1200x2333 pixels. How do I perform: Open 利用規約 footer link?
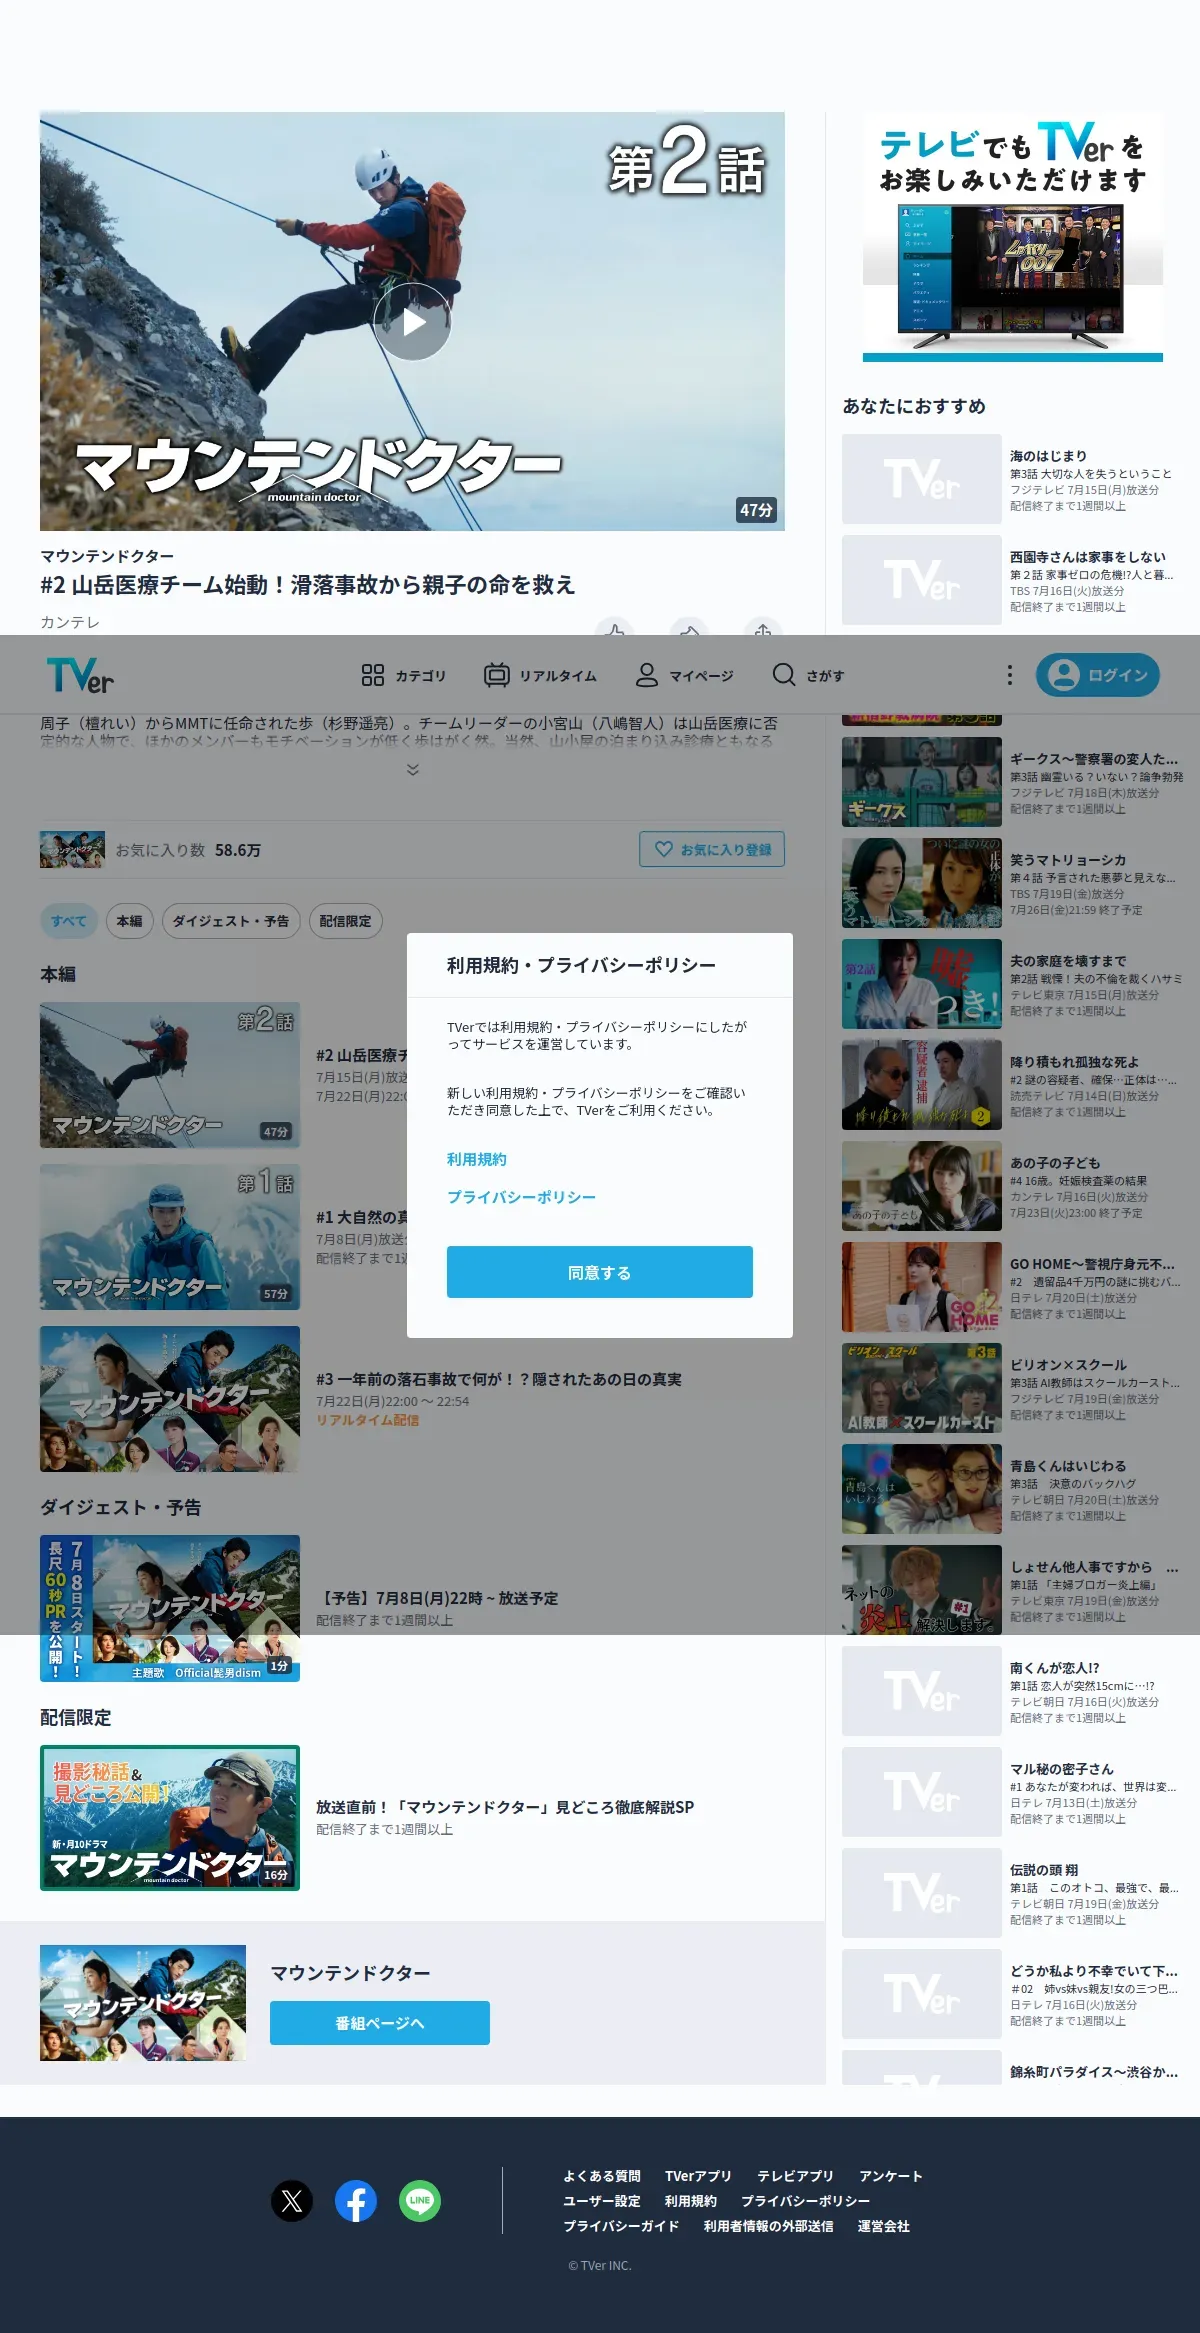pyautogui.click(x=691, y=2201)
